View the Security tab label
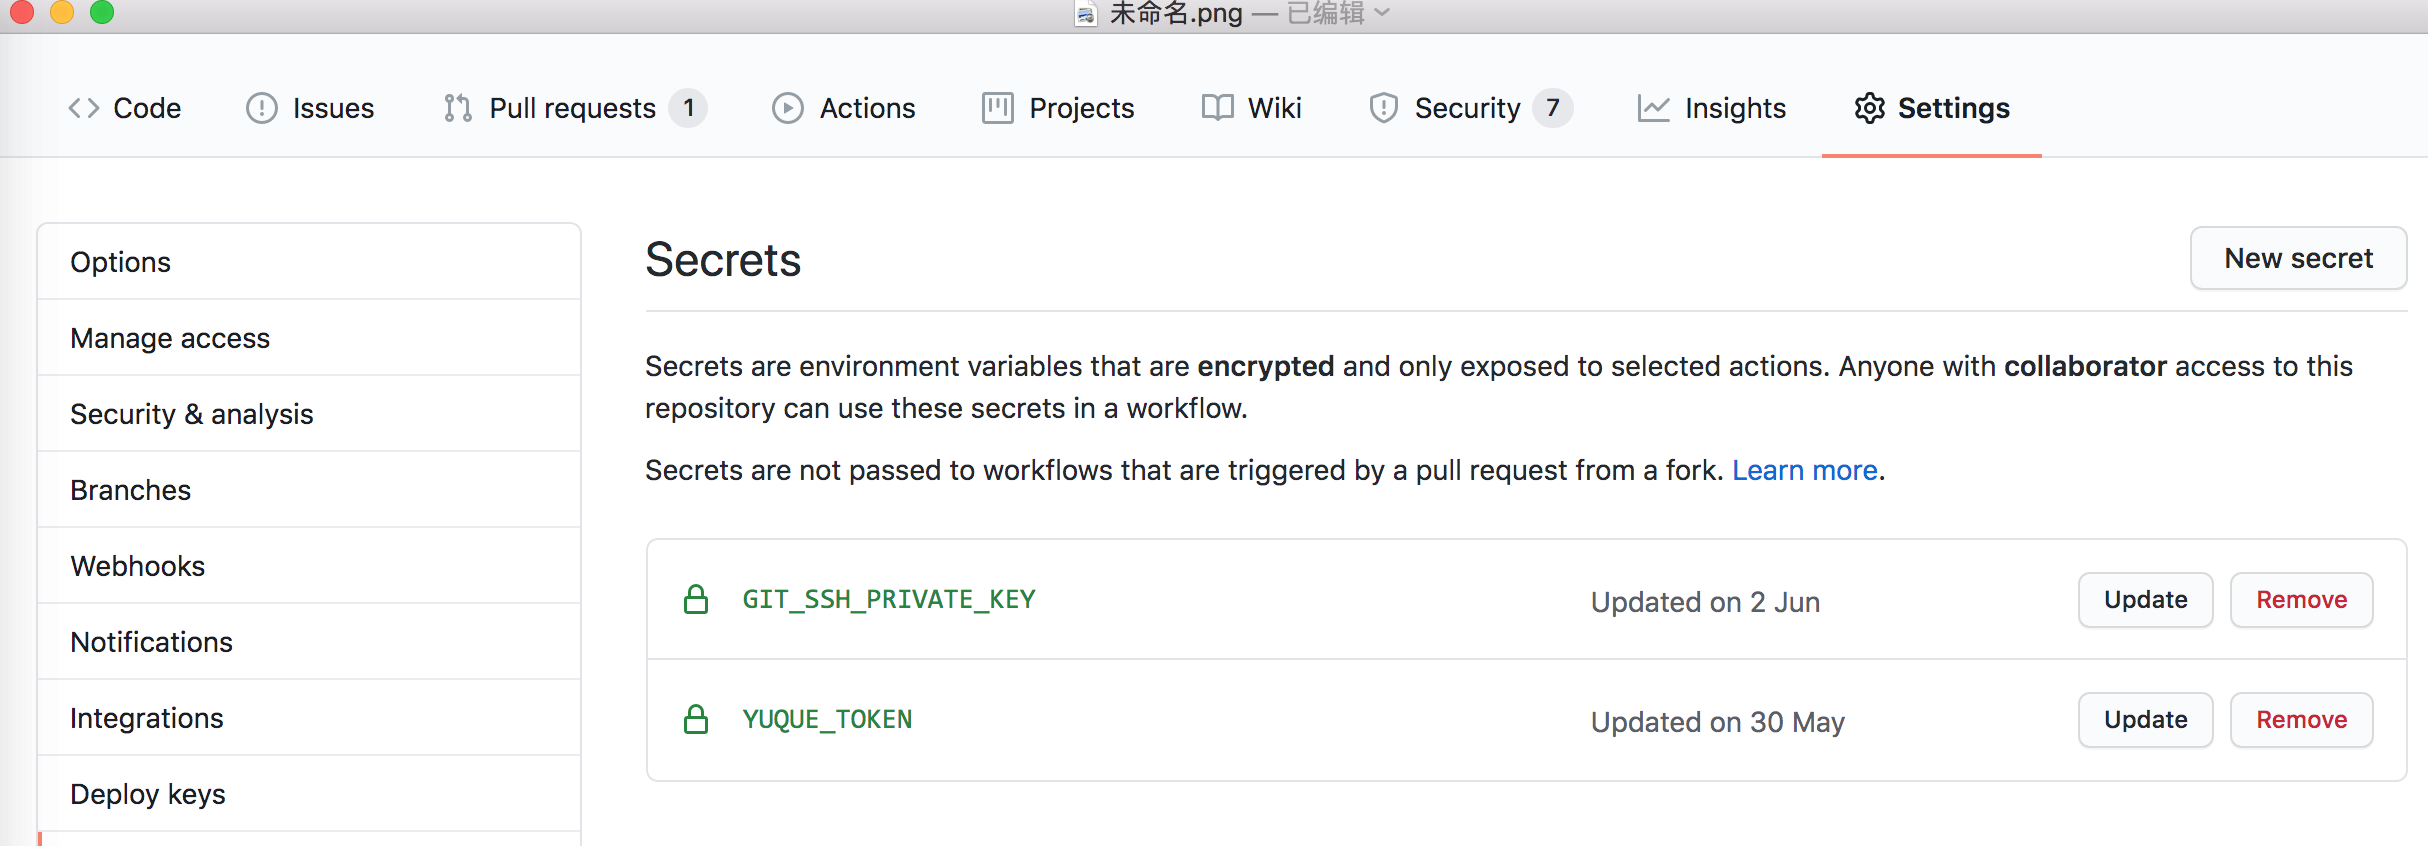The width and height of the screenshot is (2428, 846). (1467, 108)
